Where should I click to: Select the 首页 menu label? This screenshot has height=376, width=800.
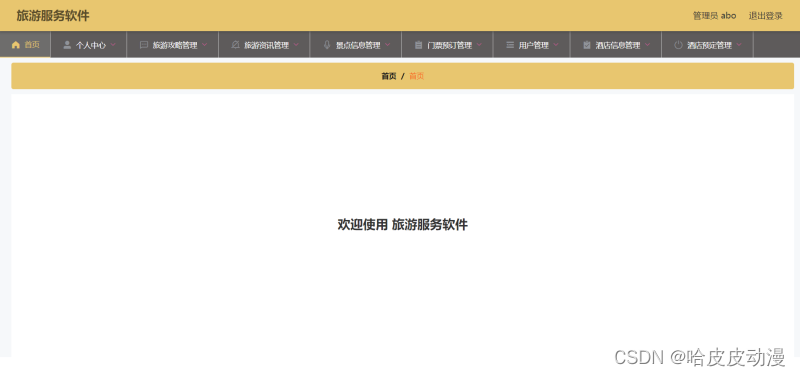pos(32,45)
